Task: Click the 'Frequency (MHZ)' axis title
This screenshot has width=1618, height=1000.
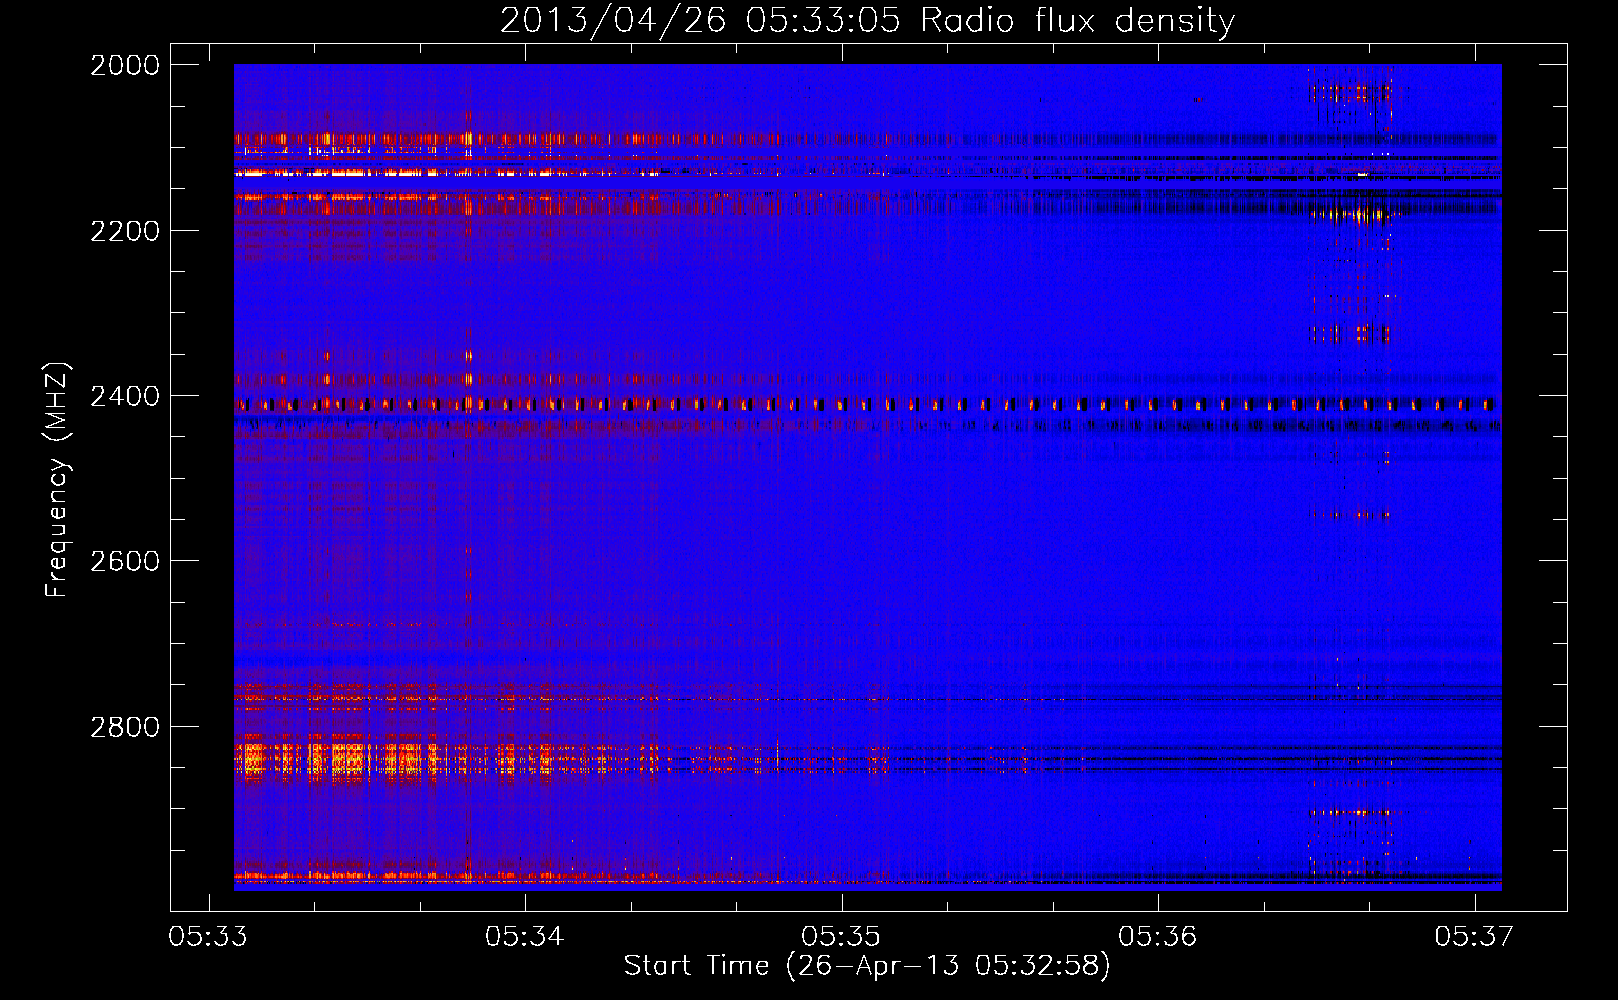Action: click(57, 479)
